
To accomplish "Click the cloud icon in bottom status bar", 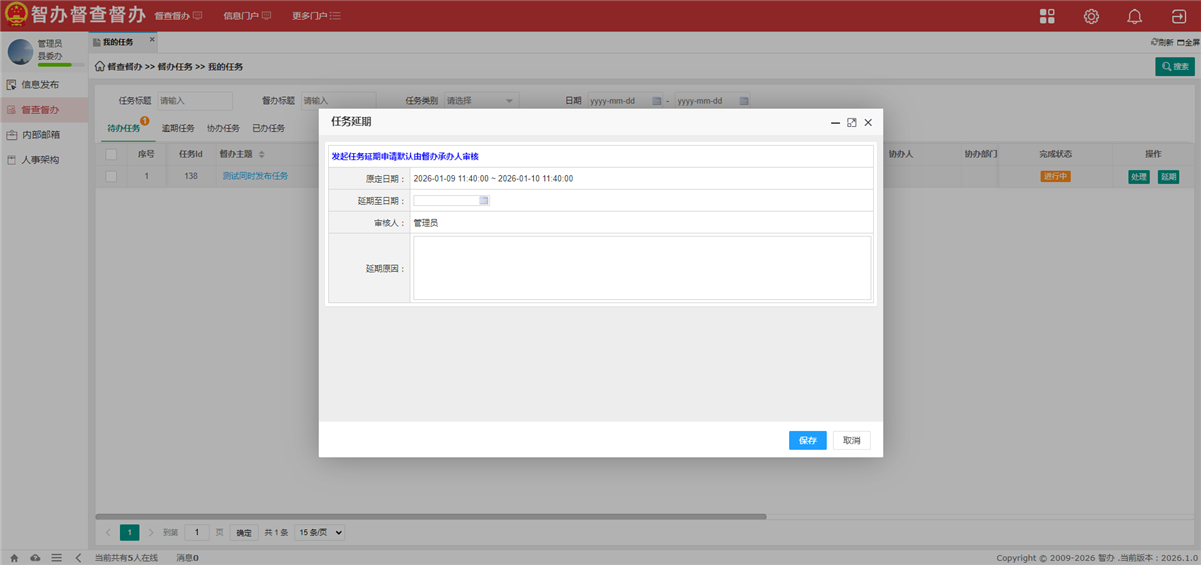I will point(36,558).
